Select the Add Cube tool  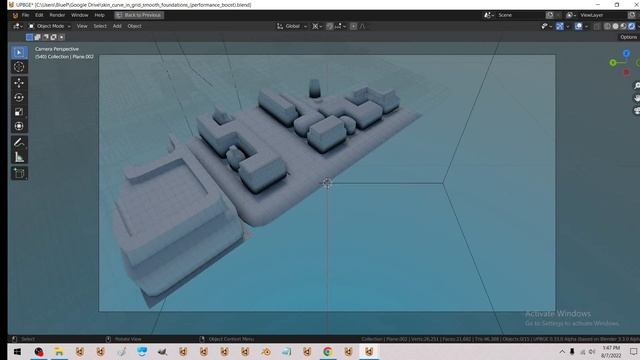click(x=19, y=173)
